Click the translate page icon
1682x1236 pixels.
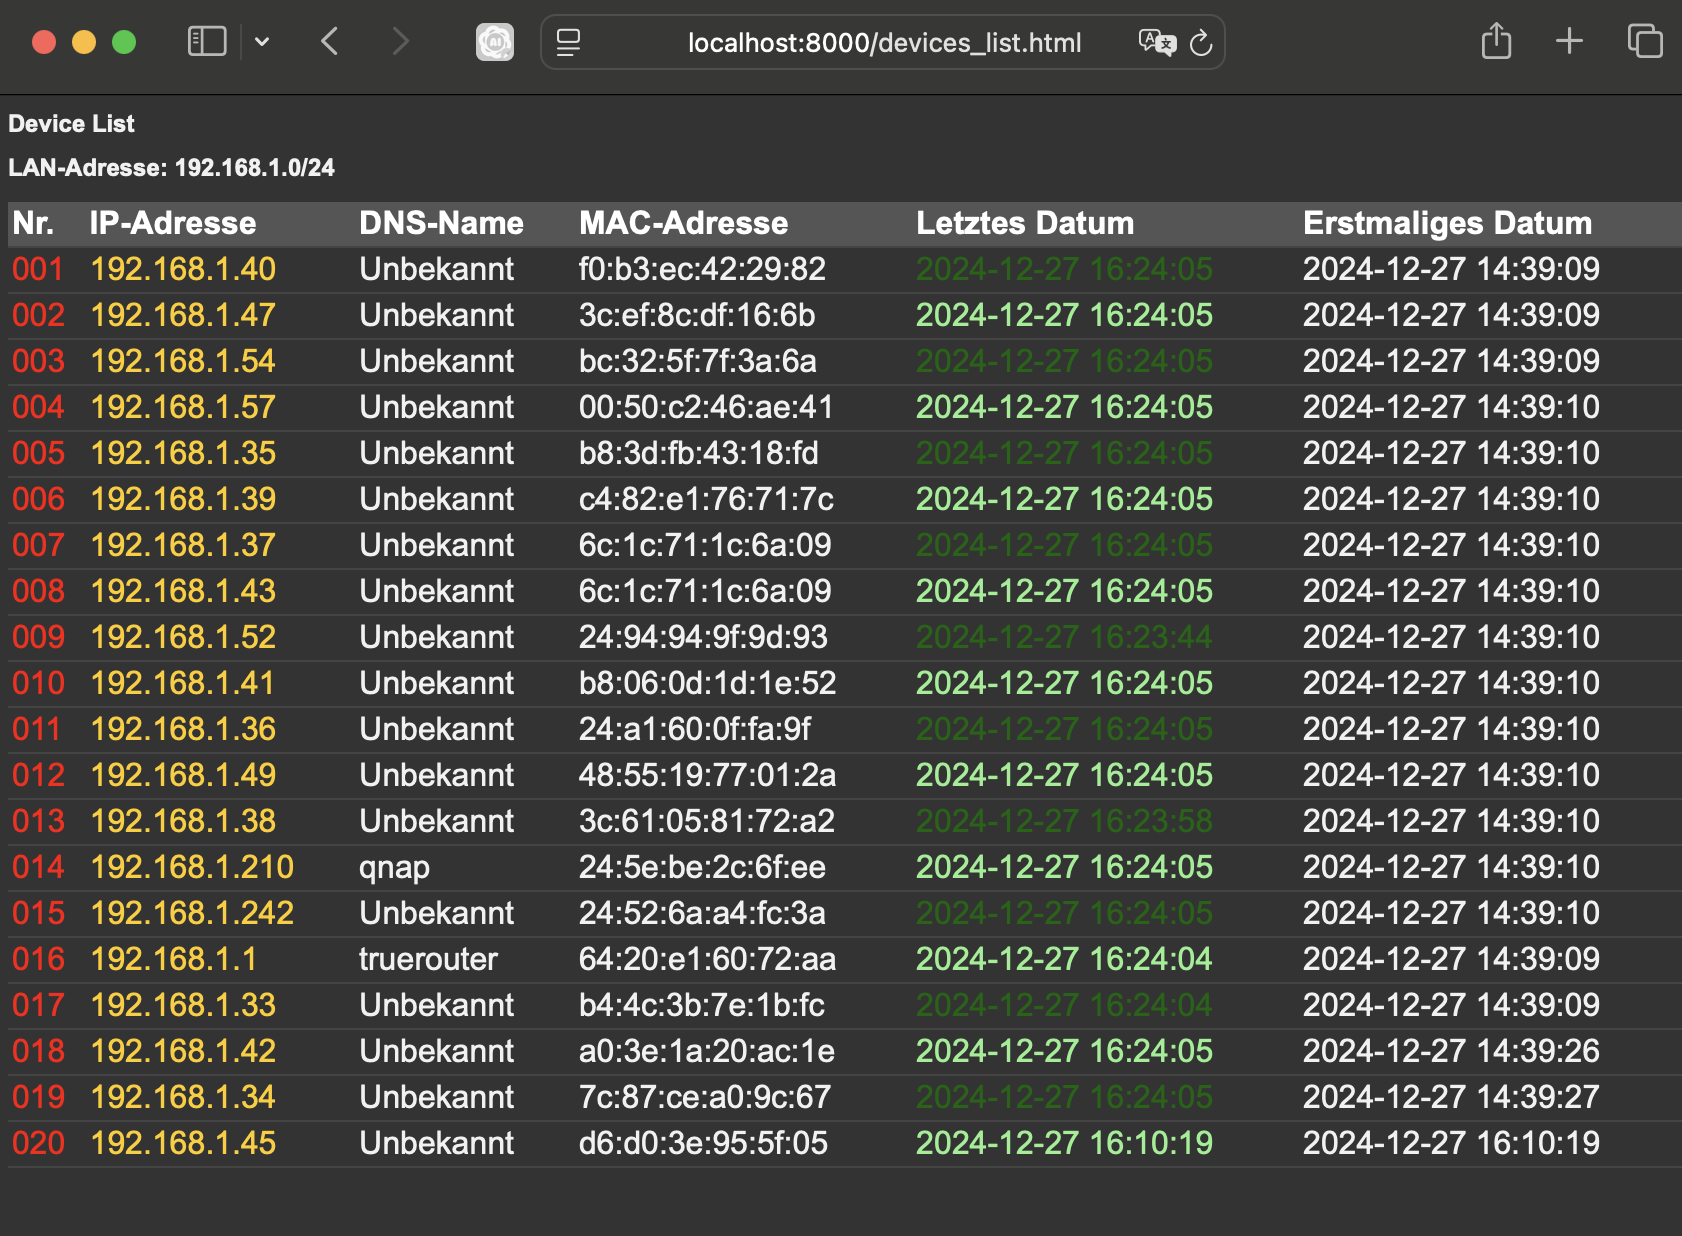pos(1157,42)
